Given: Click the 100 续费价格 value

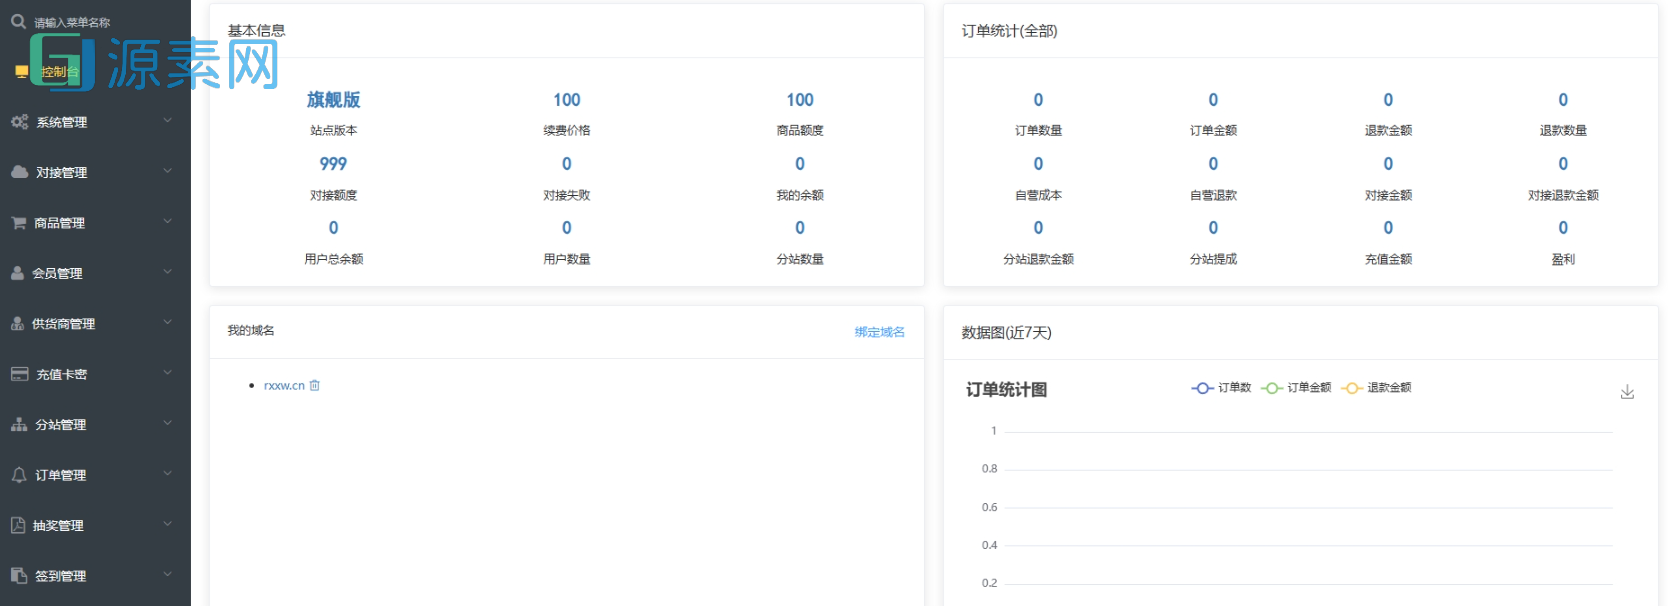Looking at the screenshot, I should click(567, 100).
